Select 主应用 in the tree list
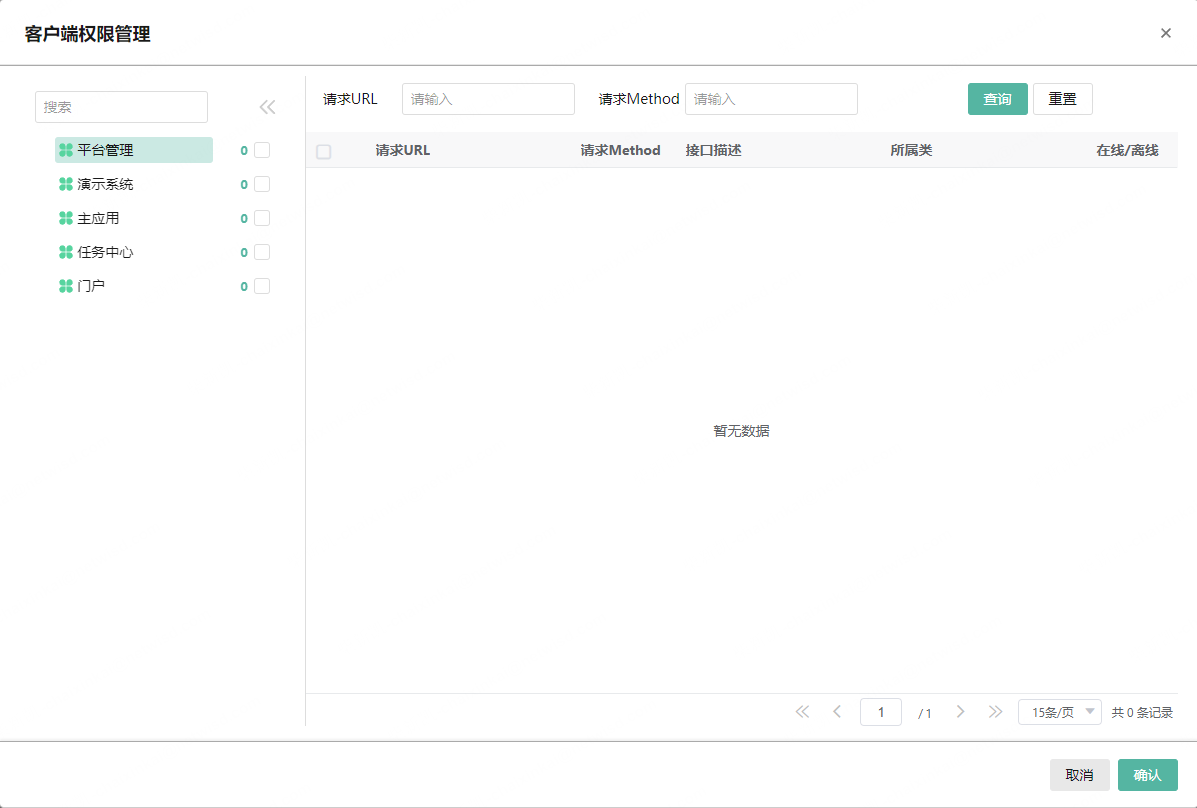This screenshot has width=1197, height=808. (98, 218)
